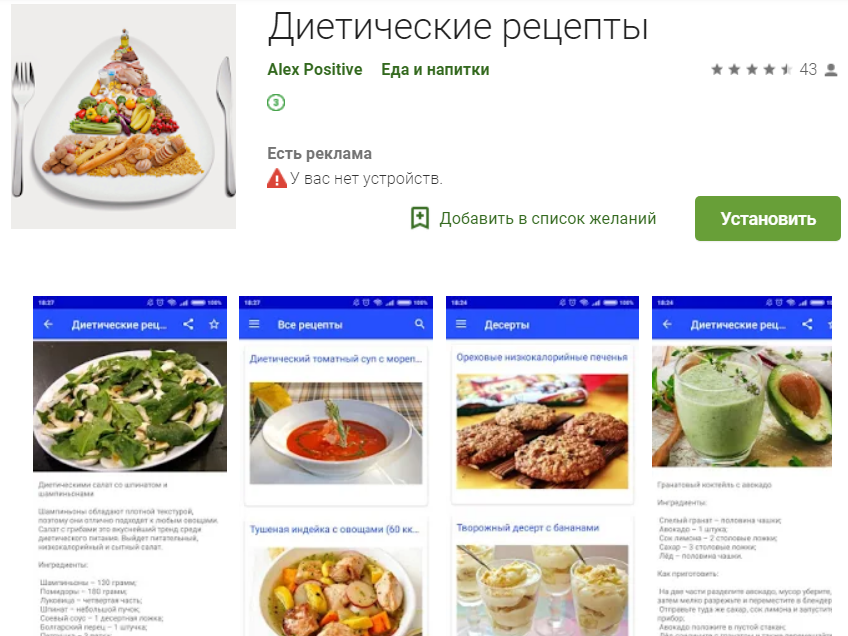Click the back arrow in first screenshot
The height and width of the screenshot is (636, 848).
click(48, 324)
